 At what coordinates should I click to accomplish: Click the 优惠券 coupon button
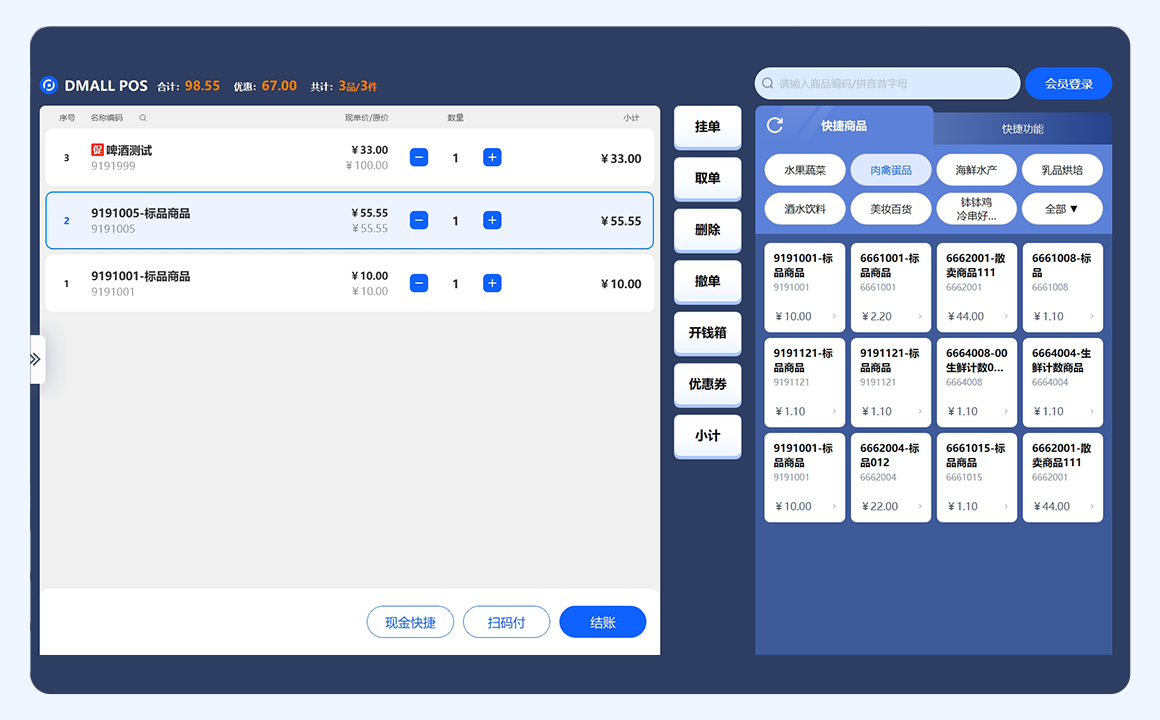707,384
